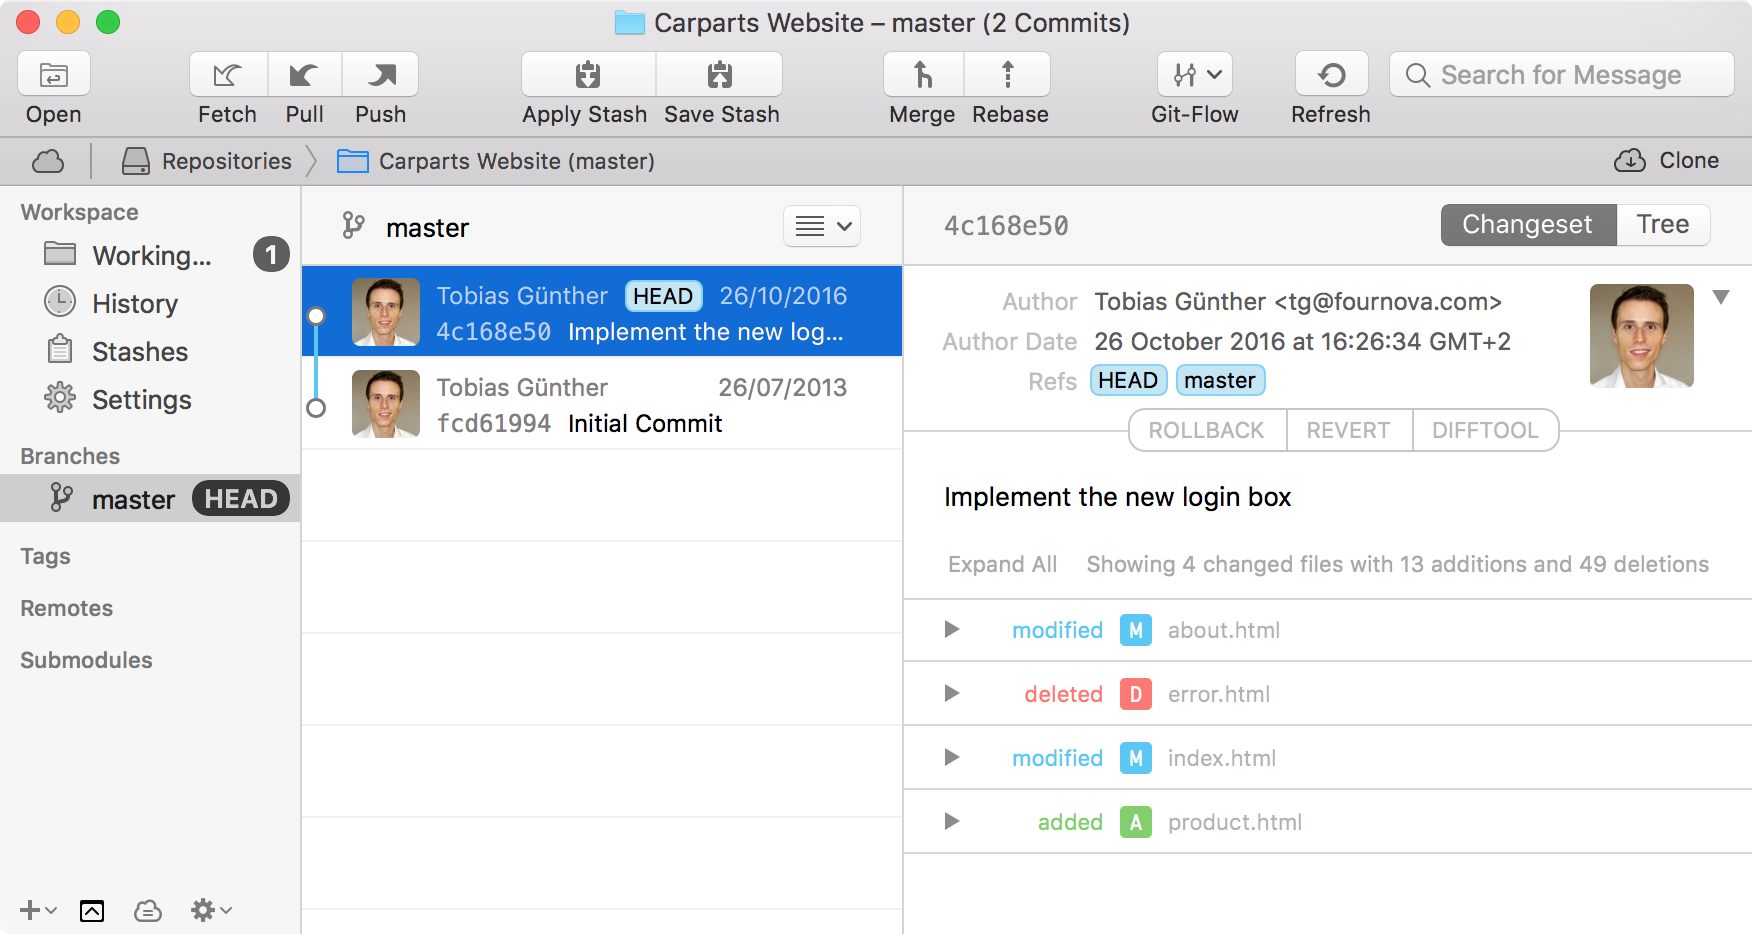Screen dimensions: 1752x934
Task: Click the Fetch toolbar icon
Action: coord(228,75)
